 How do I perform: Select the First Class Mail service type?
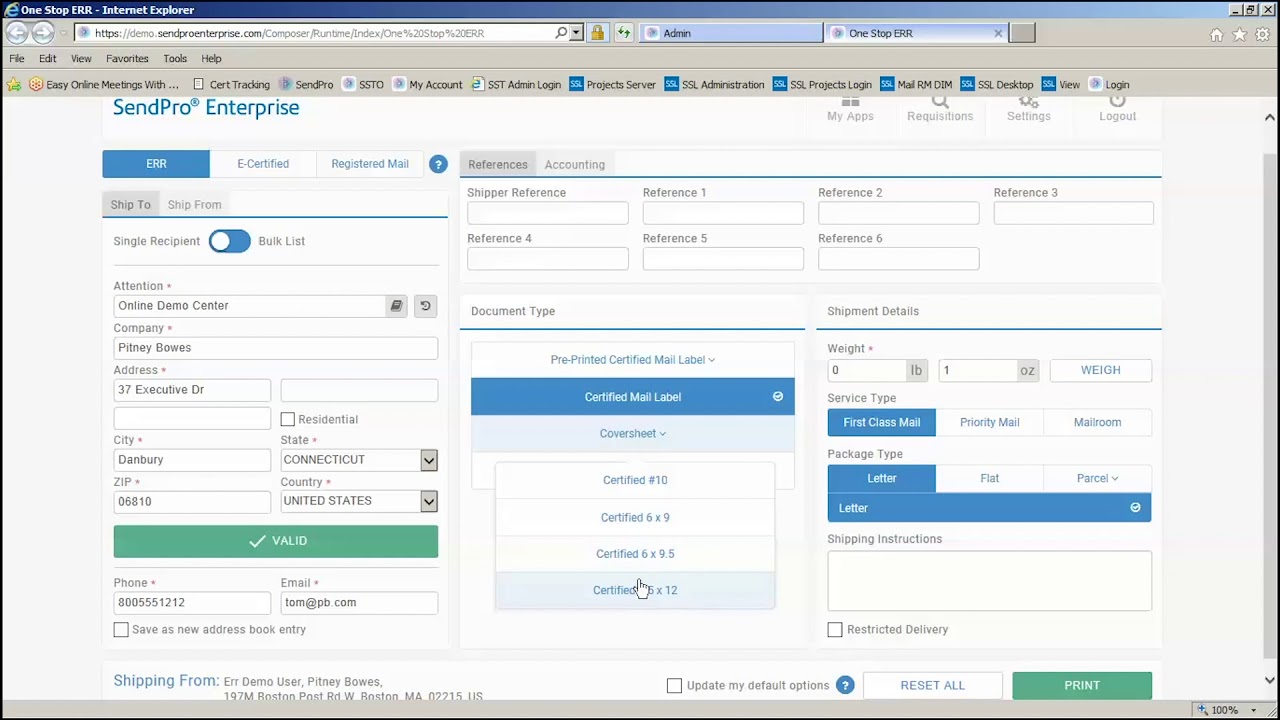tap(881, 422)
